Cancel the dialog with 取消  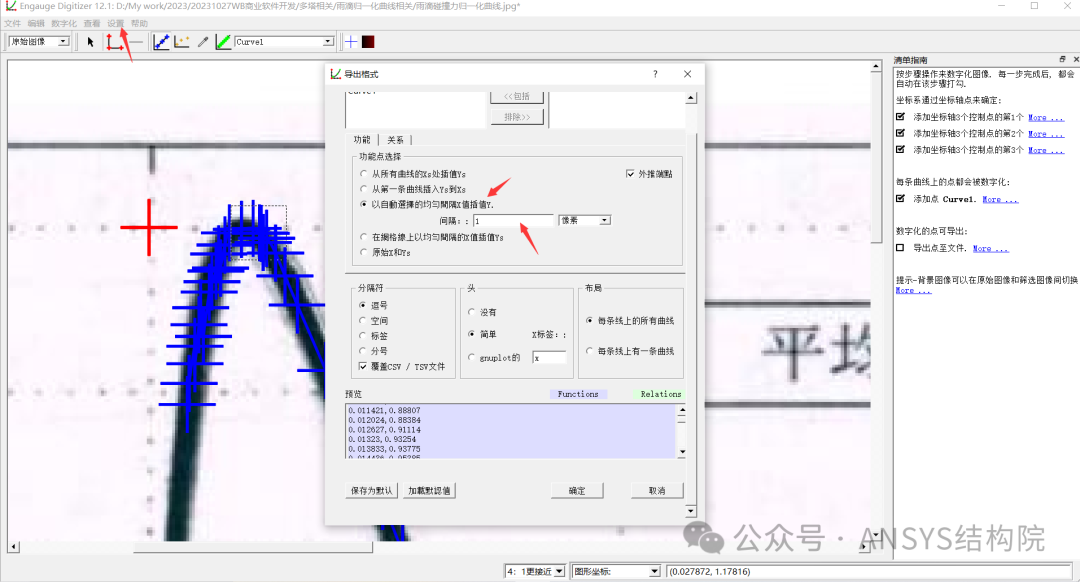(657, 490)
